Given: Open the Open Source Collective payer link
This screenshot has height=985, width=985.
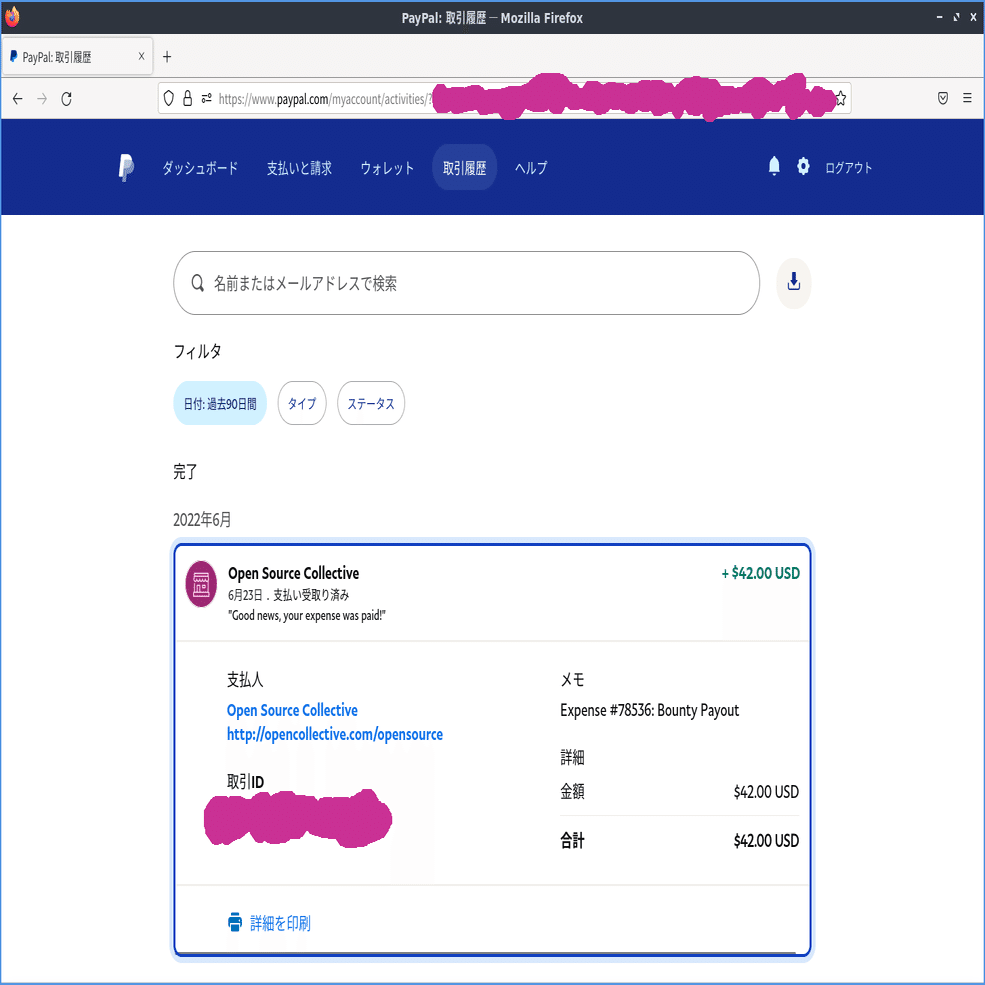Looking at the screenshot, I should (292, 710).
